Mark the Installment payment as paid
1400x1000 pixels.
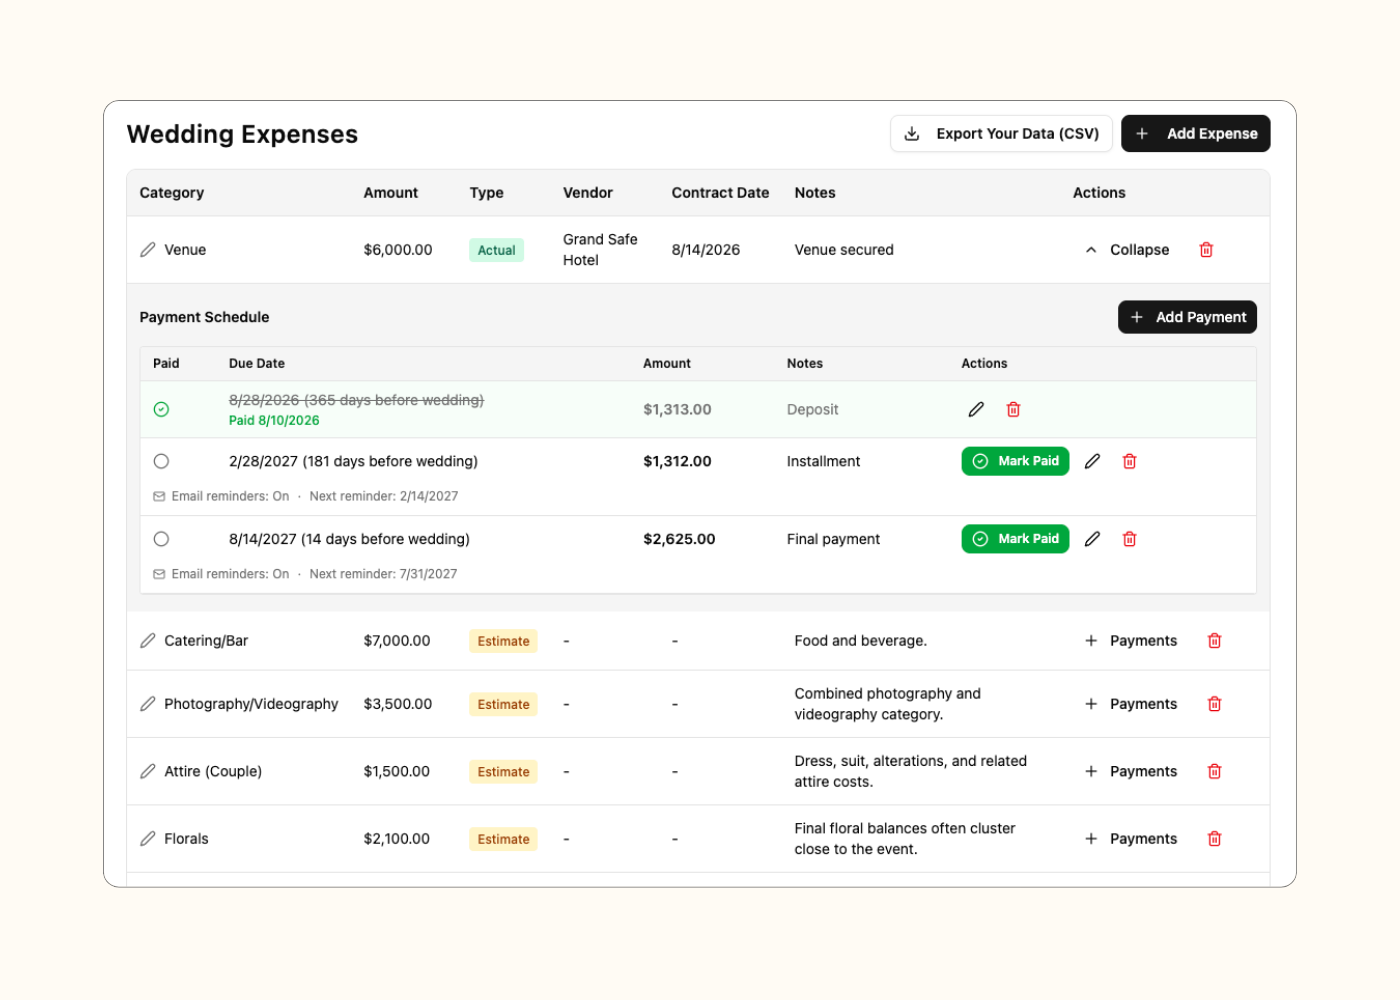[1015, 461]
